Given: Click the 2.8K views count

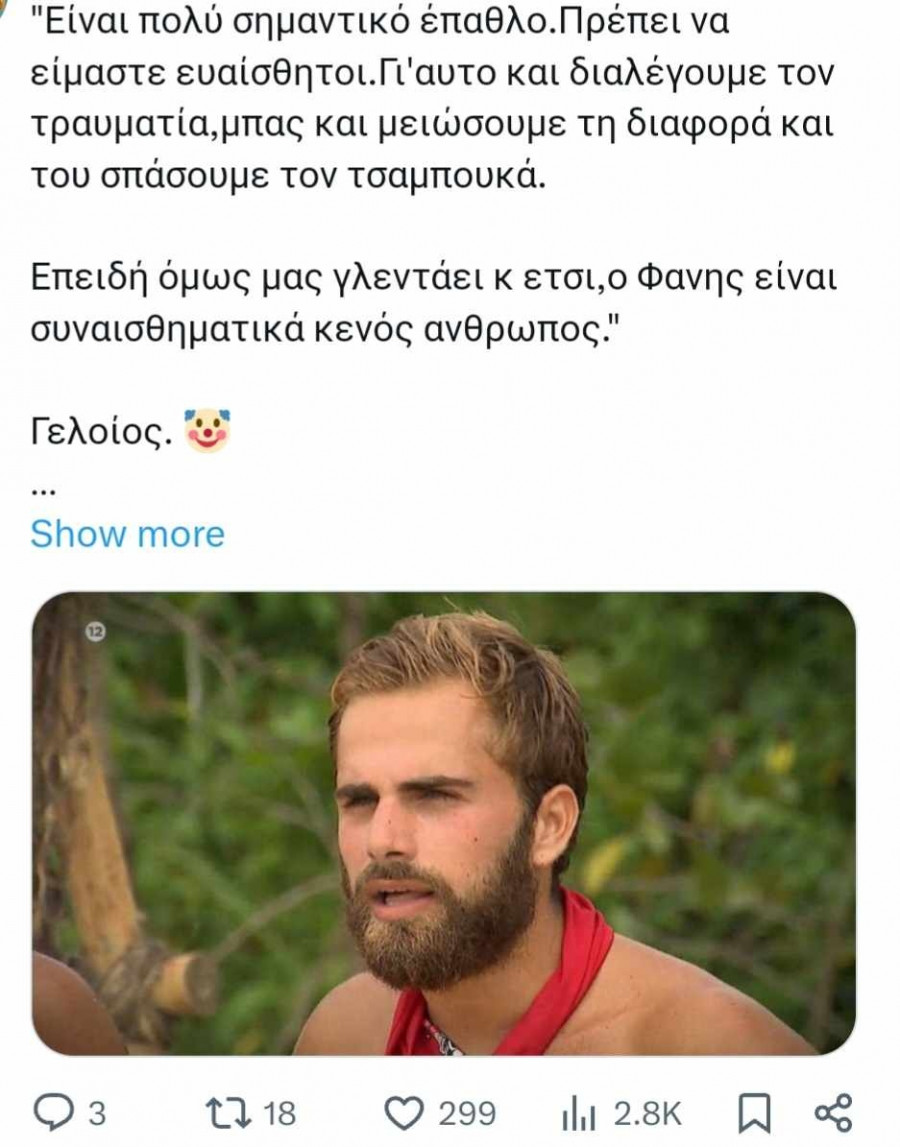Looking at the screenshot, I should 648,1114.
